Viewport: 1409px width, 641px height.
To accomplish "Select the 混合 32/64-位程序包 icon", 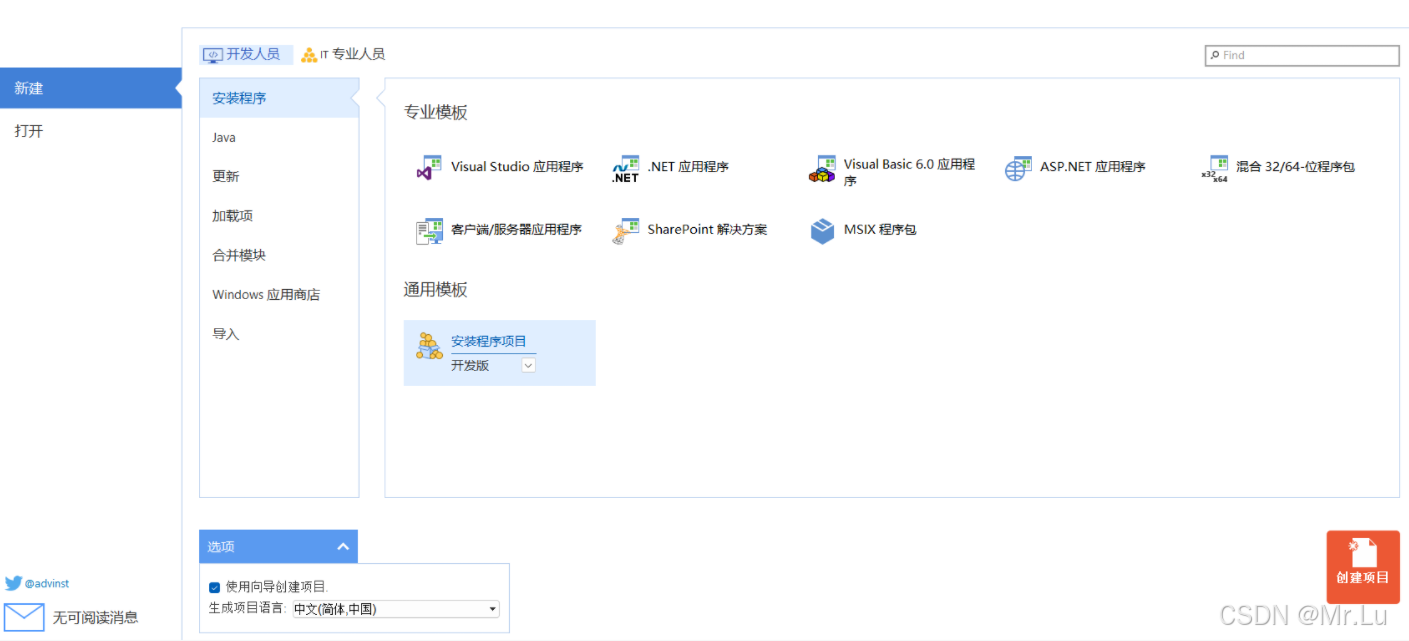I will point(1214,169).
